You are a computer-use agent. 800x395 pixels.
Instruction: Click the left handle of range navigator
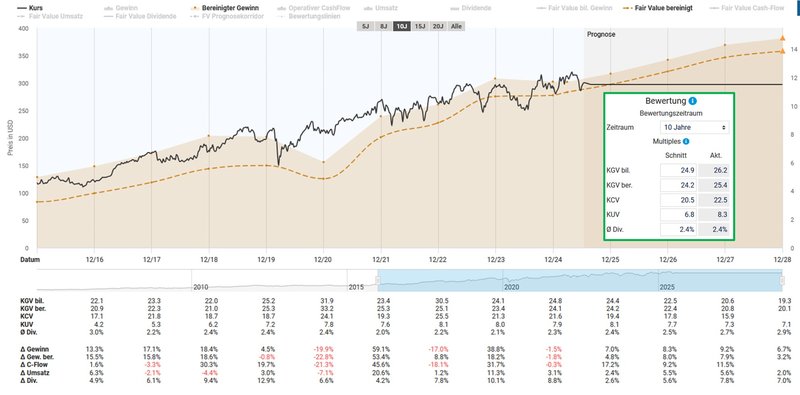(378, 279)
